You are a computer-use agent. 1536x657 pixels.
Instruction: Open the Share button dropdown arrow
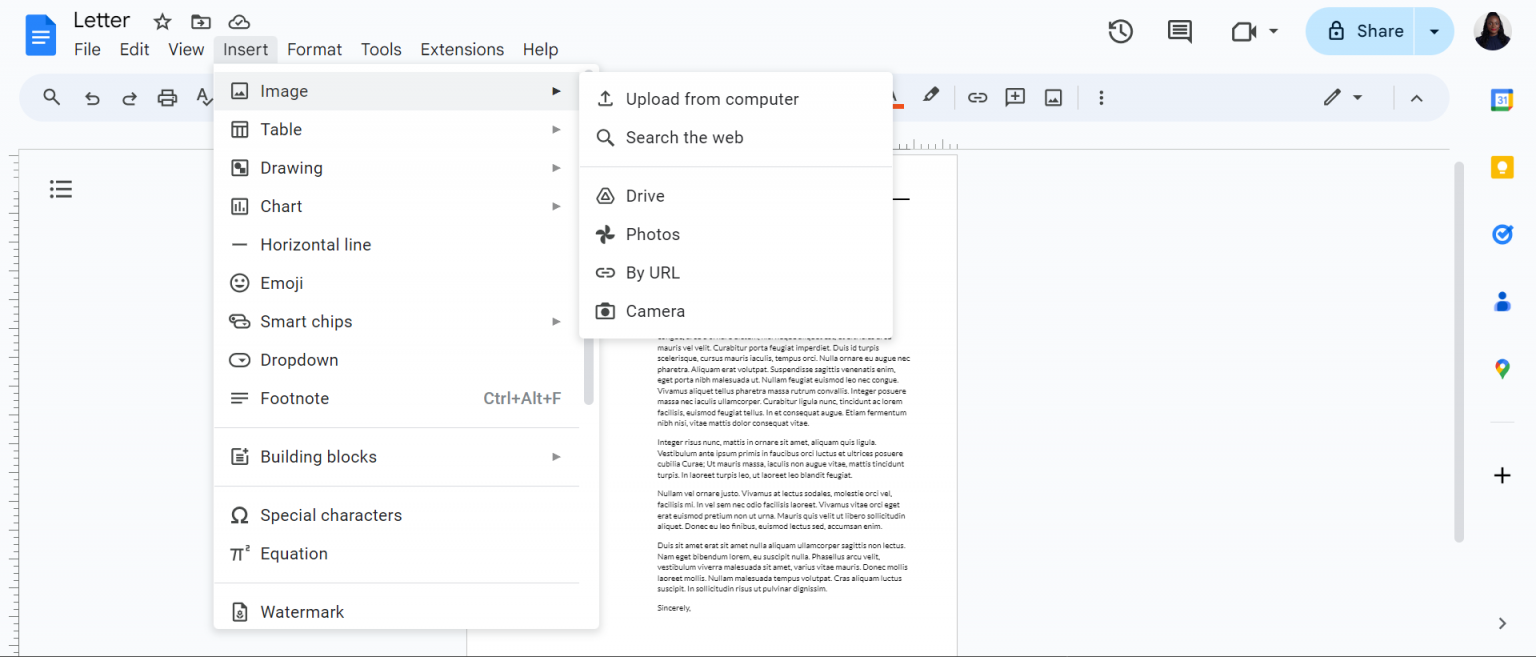1434,31
